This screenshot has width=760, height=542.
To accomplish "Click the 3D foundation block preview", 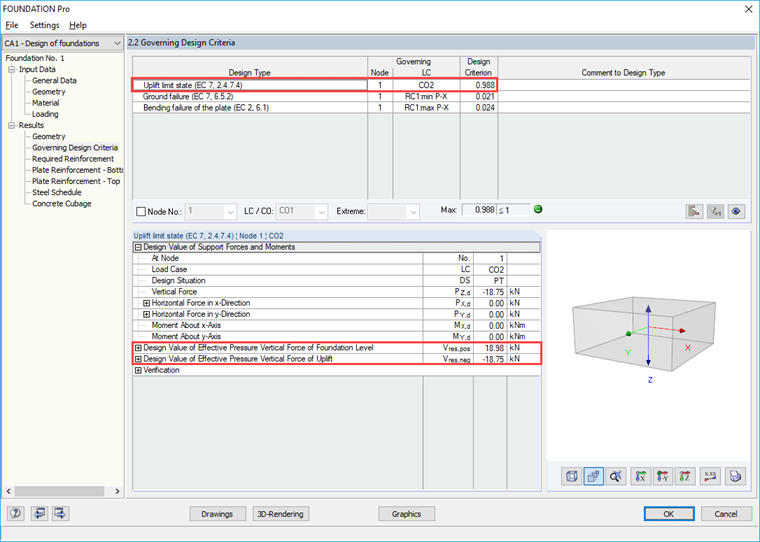I will point(645,335).
